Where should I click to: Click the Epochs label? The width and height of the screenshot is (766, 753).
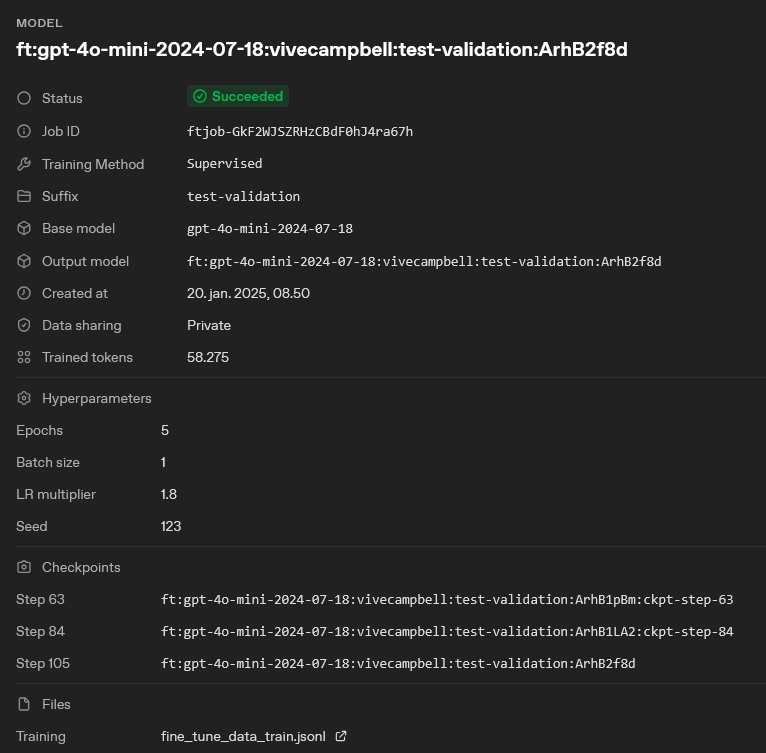click(40, 430)
